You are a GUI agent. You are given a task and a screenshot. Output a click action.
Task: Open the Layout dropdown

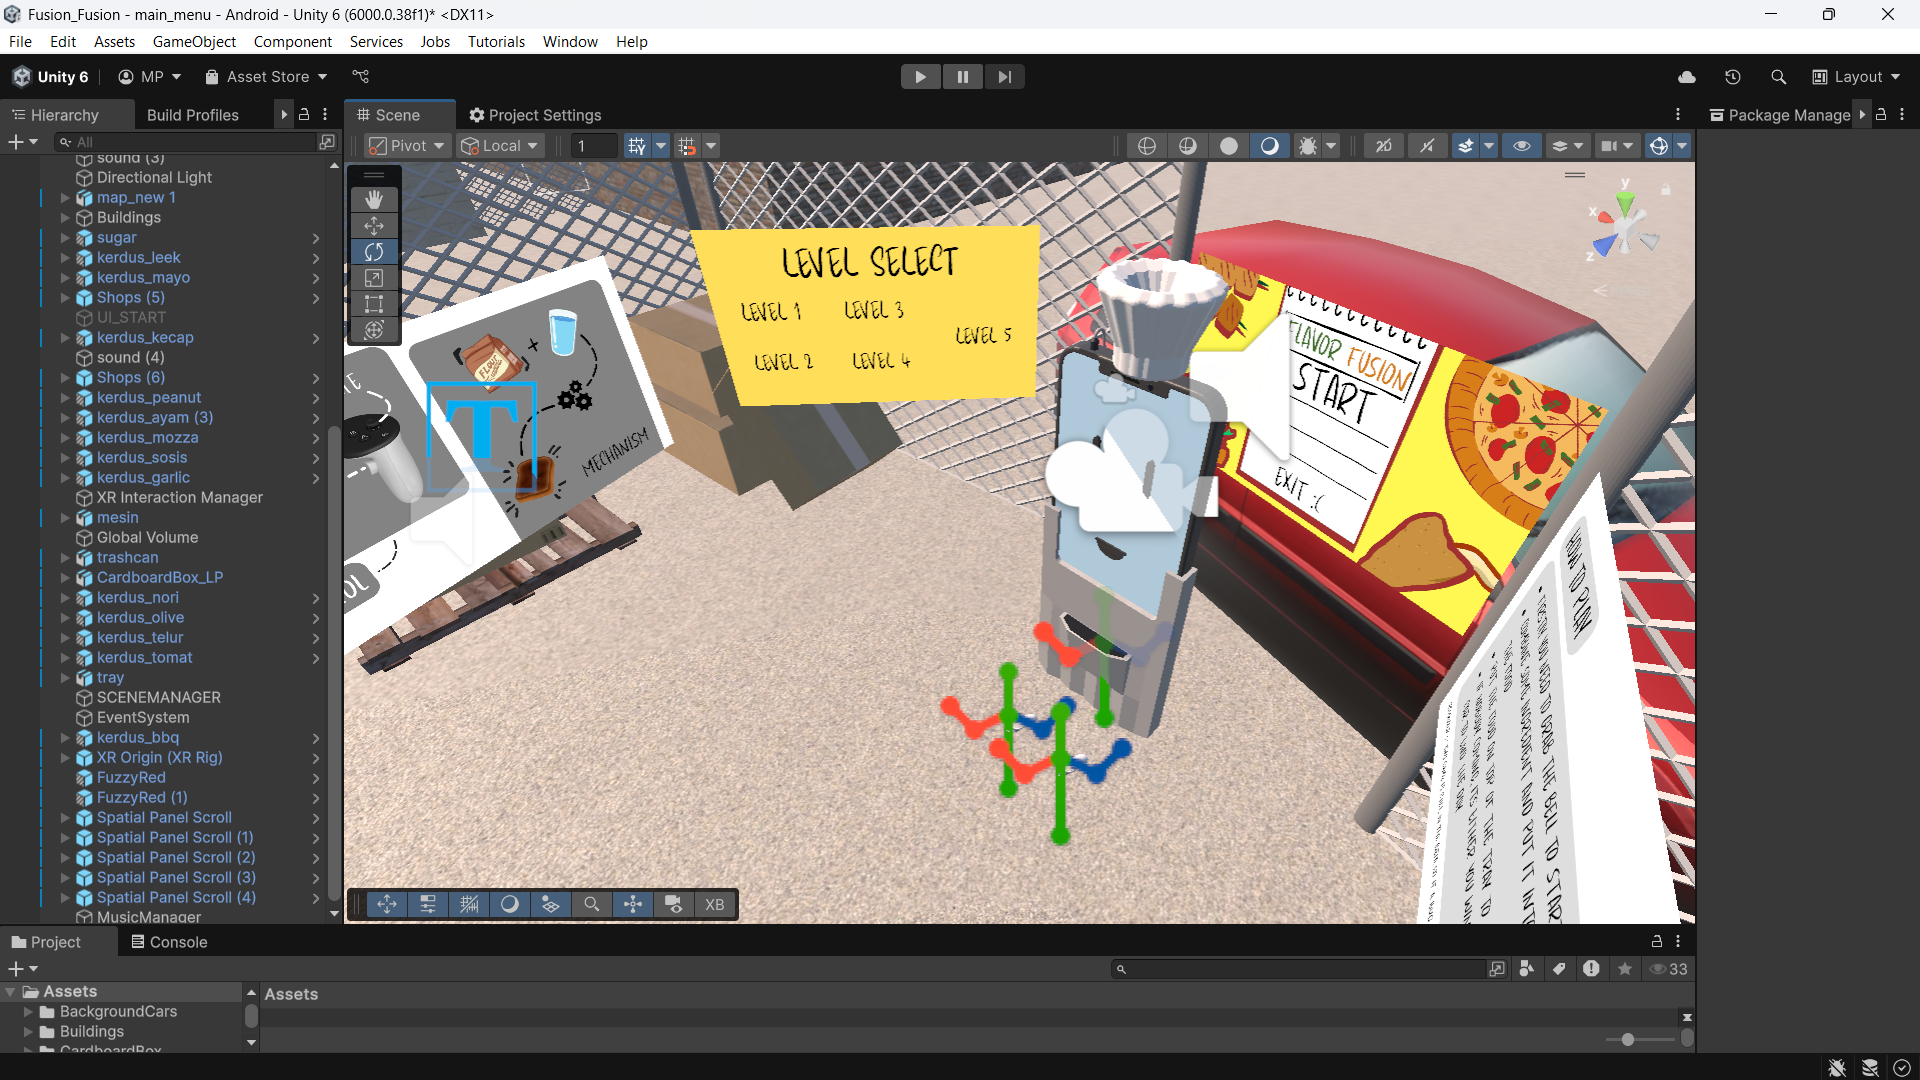[1857, 77]
